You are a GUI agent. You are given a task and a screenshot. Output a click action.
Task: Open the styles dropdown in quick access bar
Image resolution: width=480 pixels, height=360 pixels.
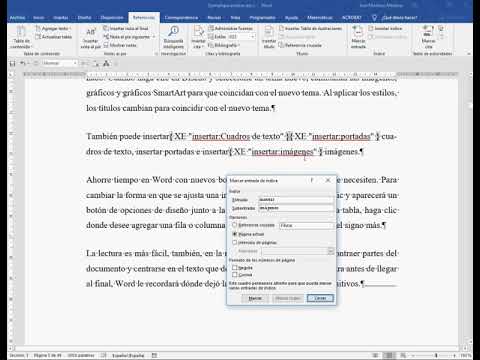[60, 63]
